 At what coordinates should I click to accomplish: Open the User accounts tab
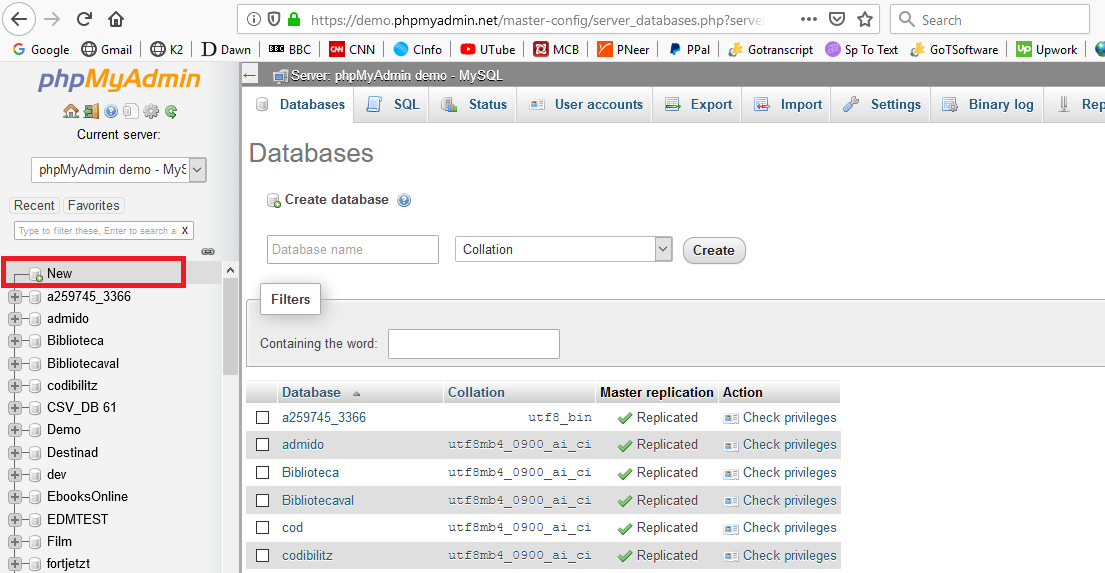click(586, 104)
